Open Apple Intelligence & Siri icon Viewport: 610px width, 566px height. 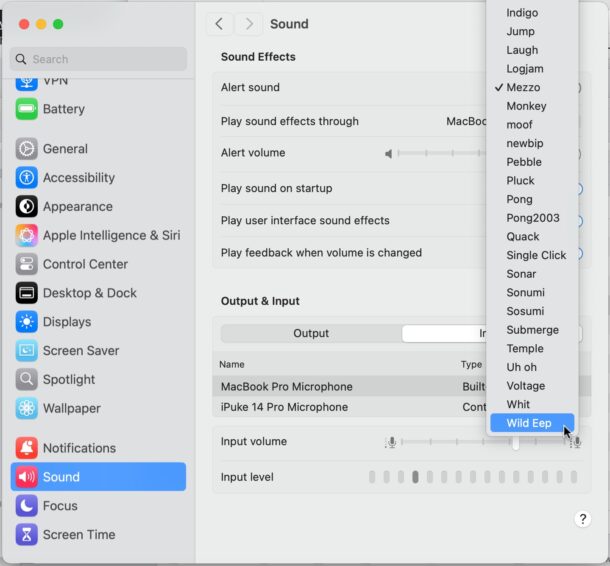coord(26,236)
